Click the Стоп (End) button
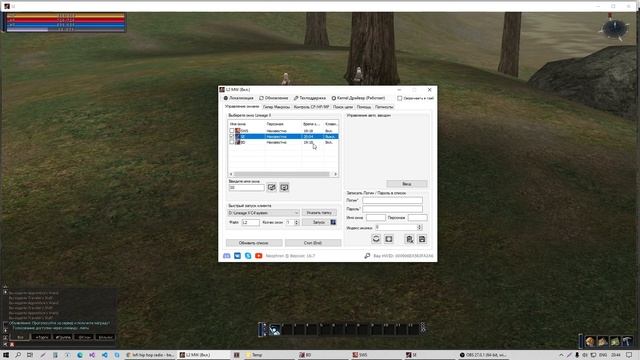Screen dimensions: 640x360 (313, 243)
